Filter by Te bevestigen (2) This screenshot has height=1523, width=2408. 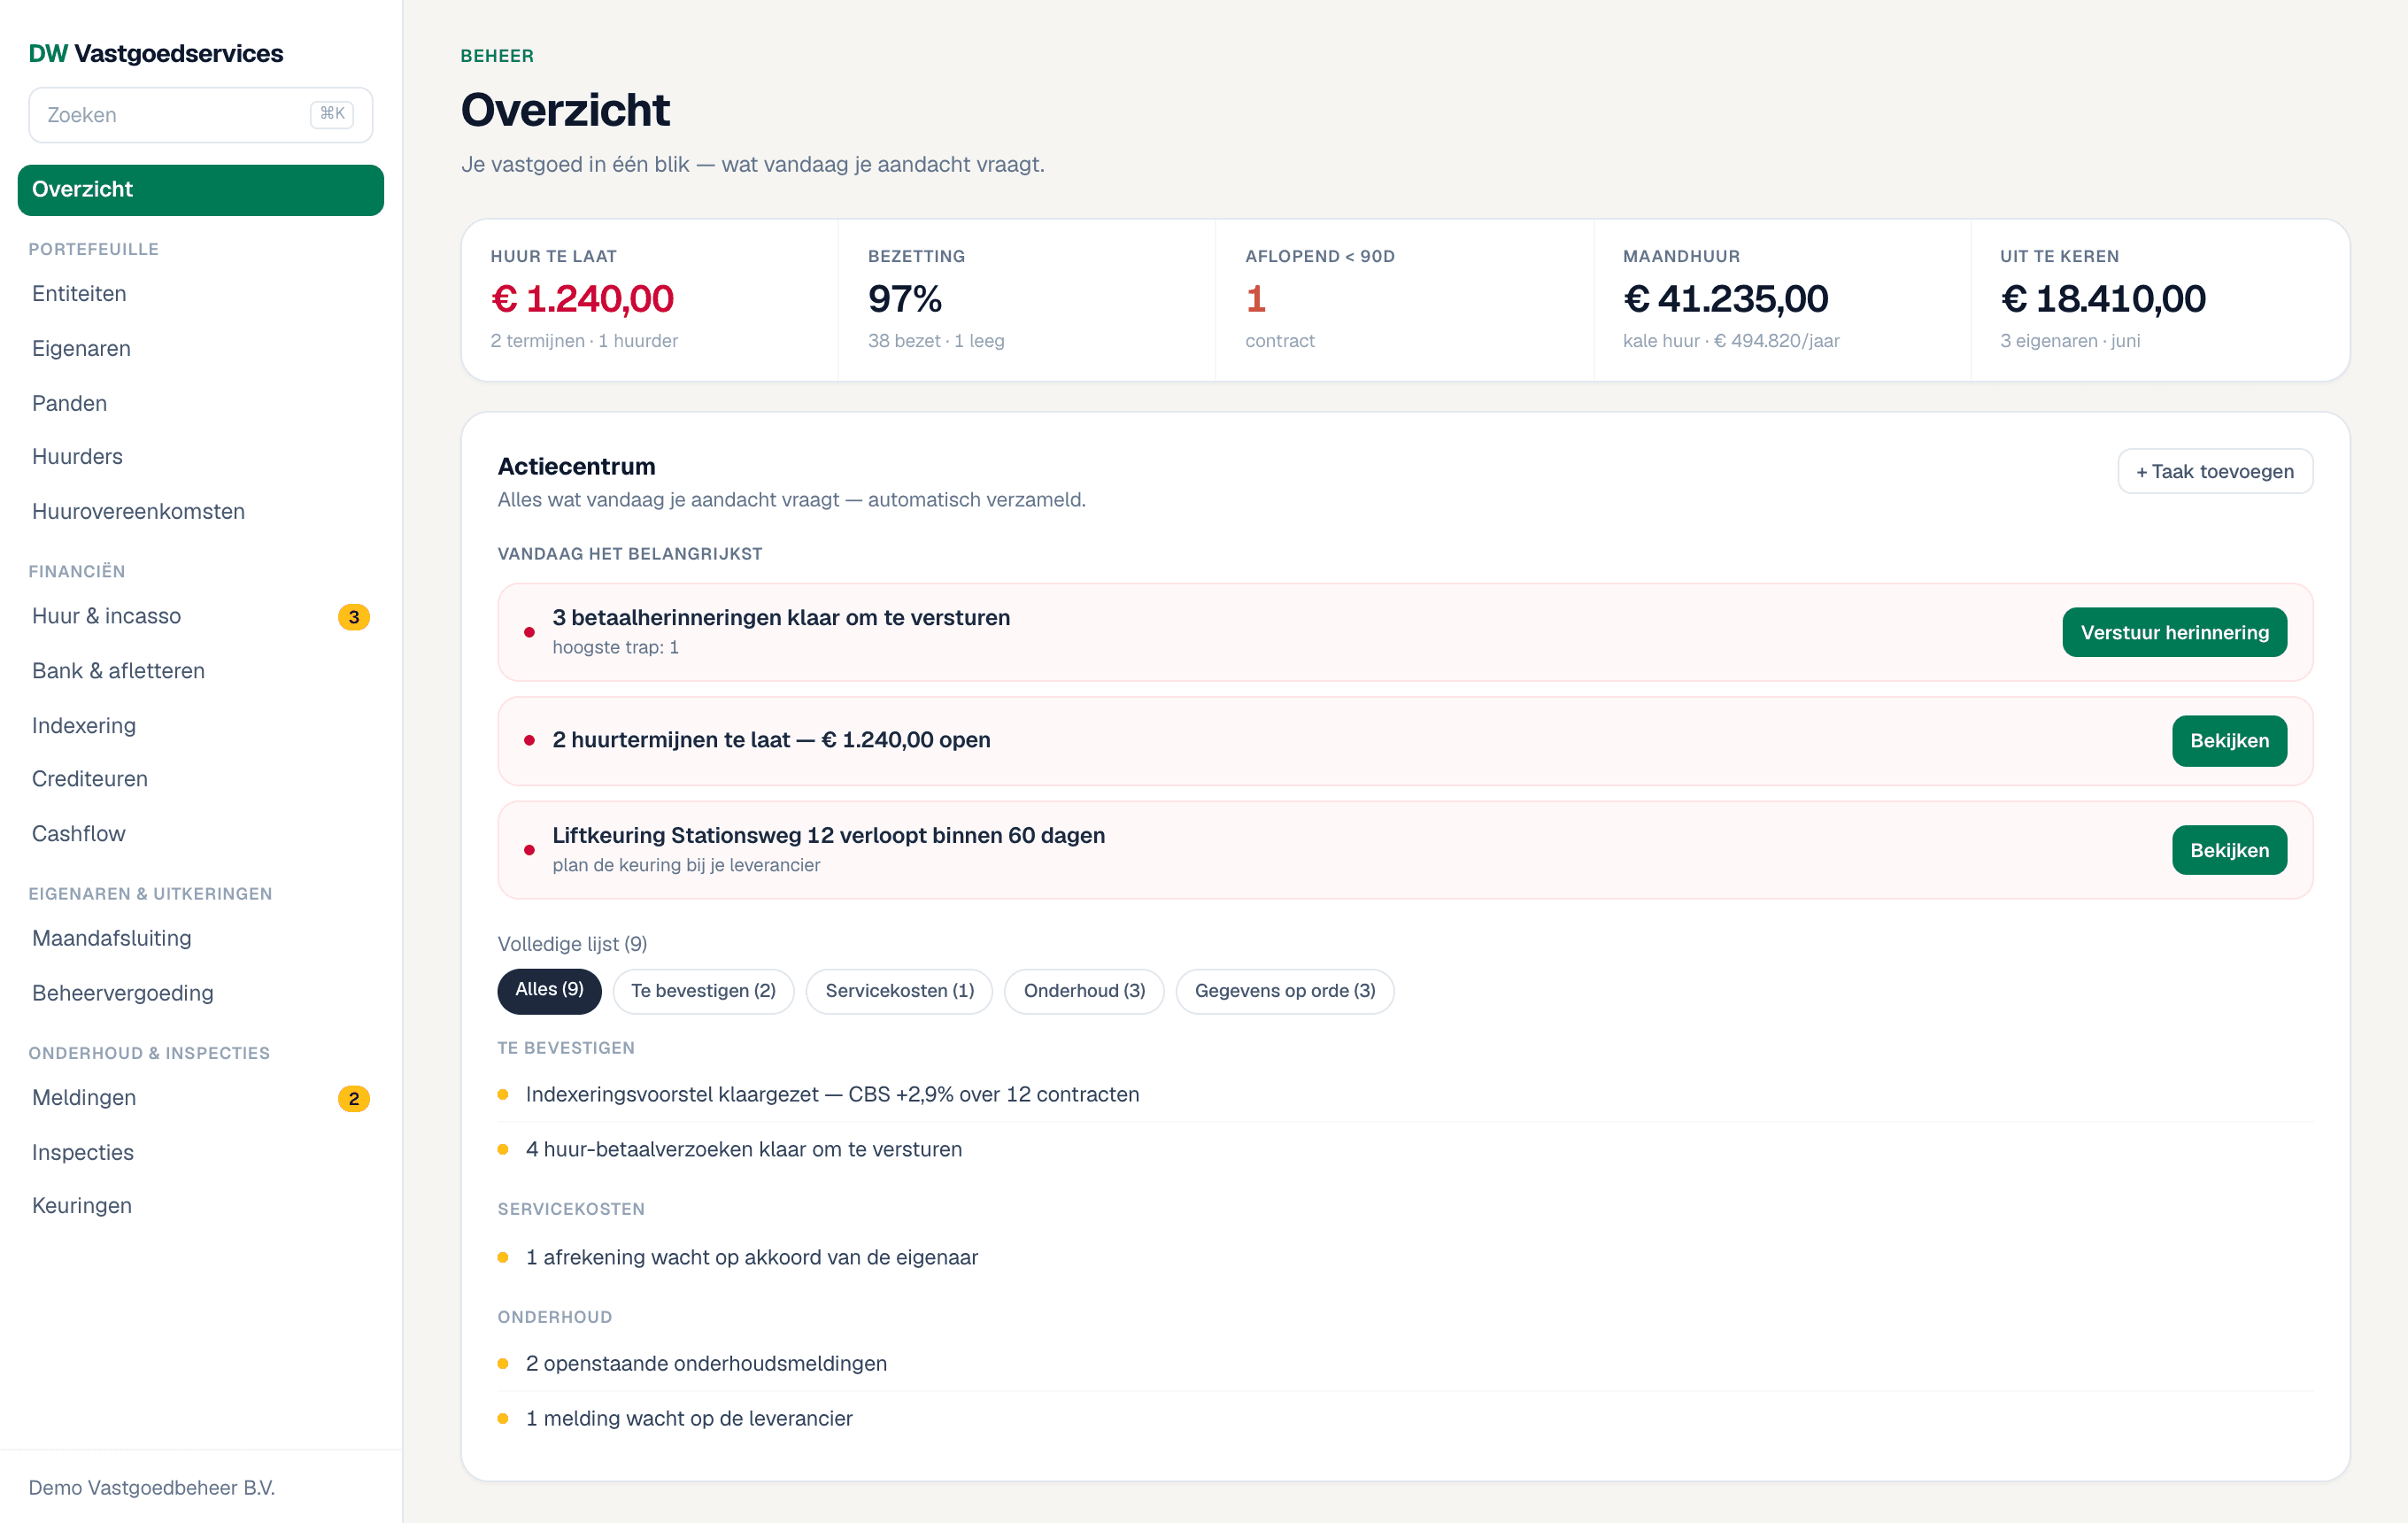point(703,990)
